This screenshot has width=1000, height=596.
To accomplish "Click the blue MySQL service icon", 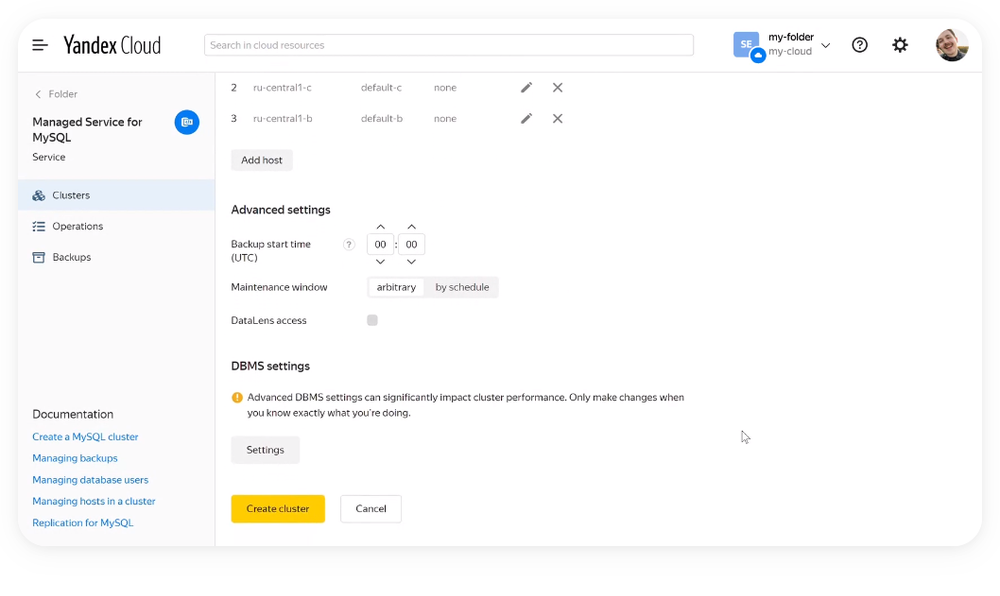I will click(187, 122).
